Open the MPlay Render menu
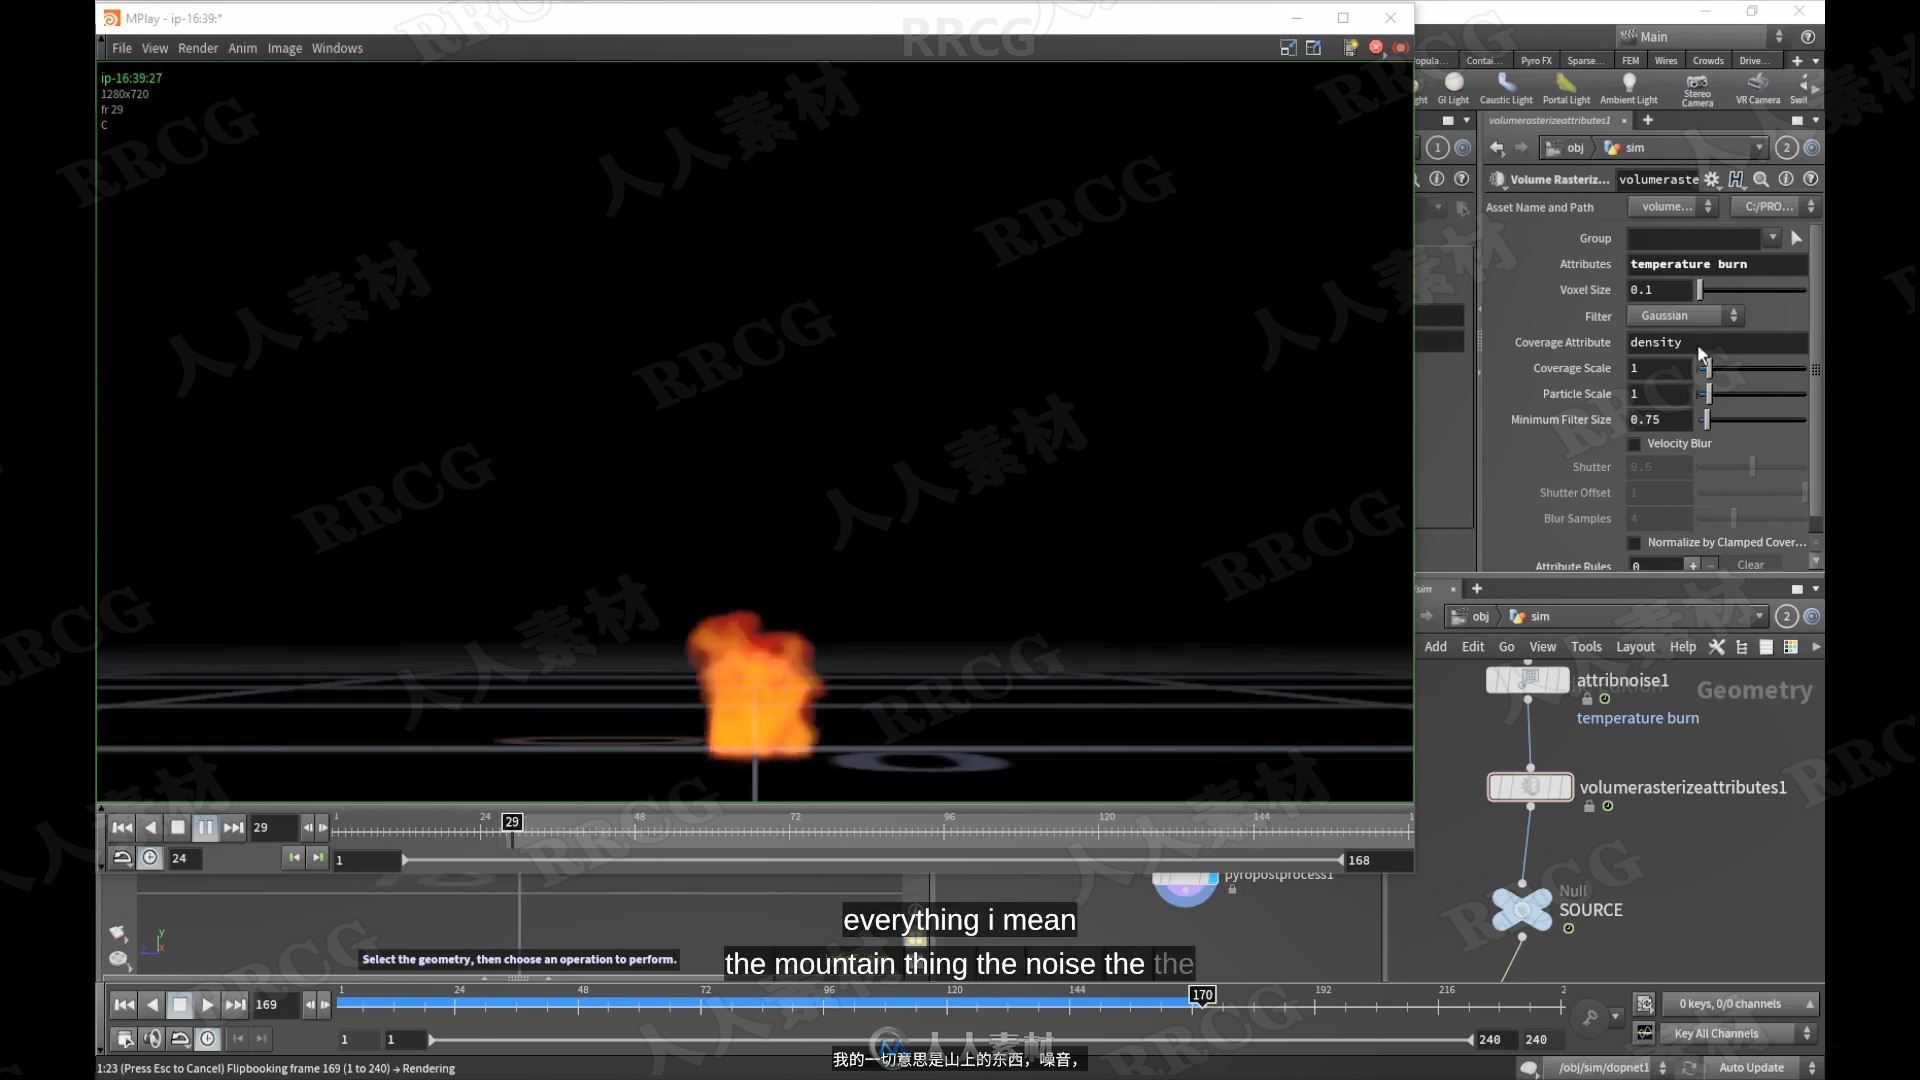Screen dimensions: 1920x1080 coord(198,48)
